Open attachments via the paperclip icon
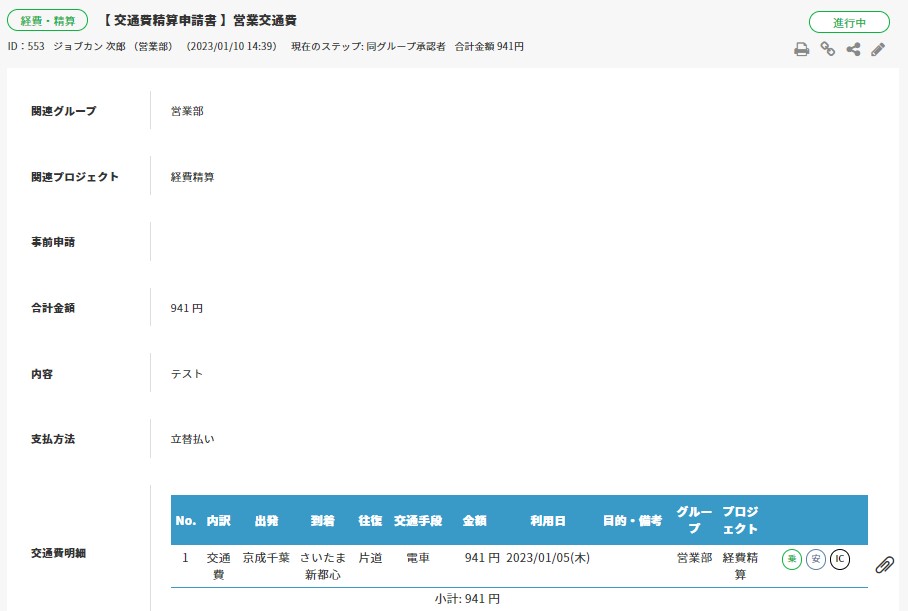This screenshot has height=611, width=908. (884, 565)
